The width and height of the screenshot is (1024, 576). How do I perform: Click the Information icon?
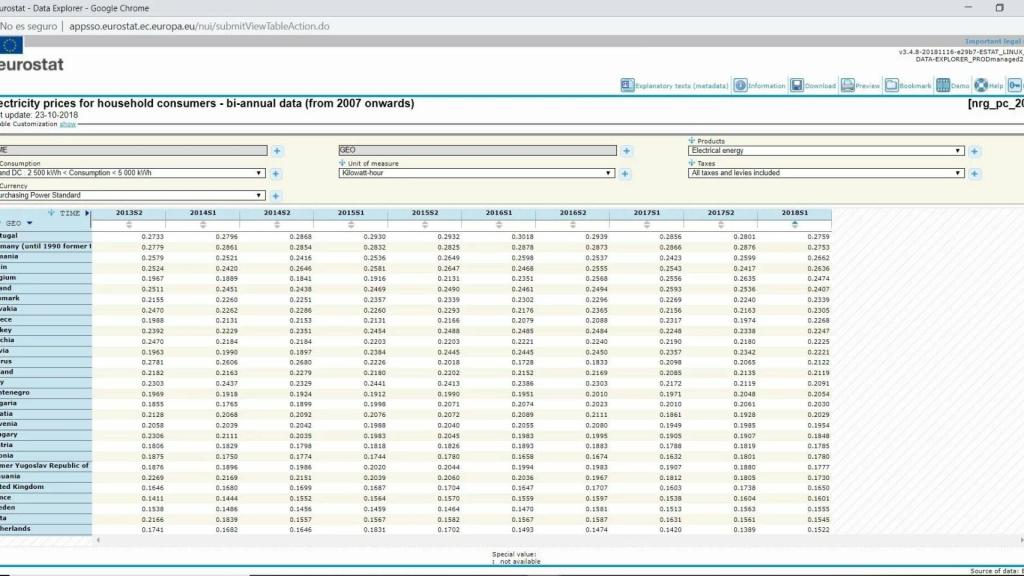coord(741,86)
